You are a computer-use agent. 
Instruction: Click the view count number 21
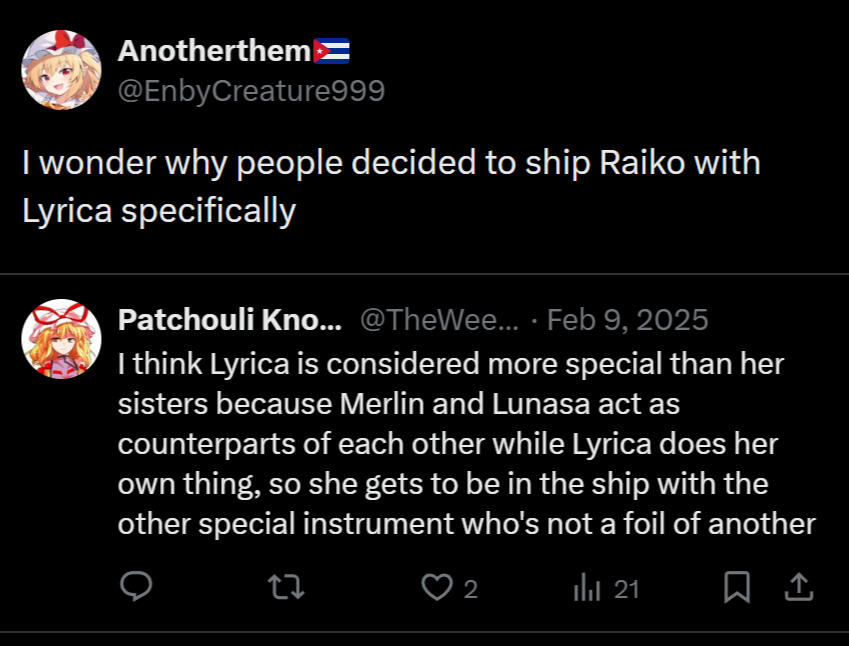point(626,589)
